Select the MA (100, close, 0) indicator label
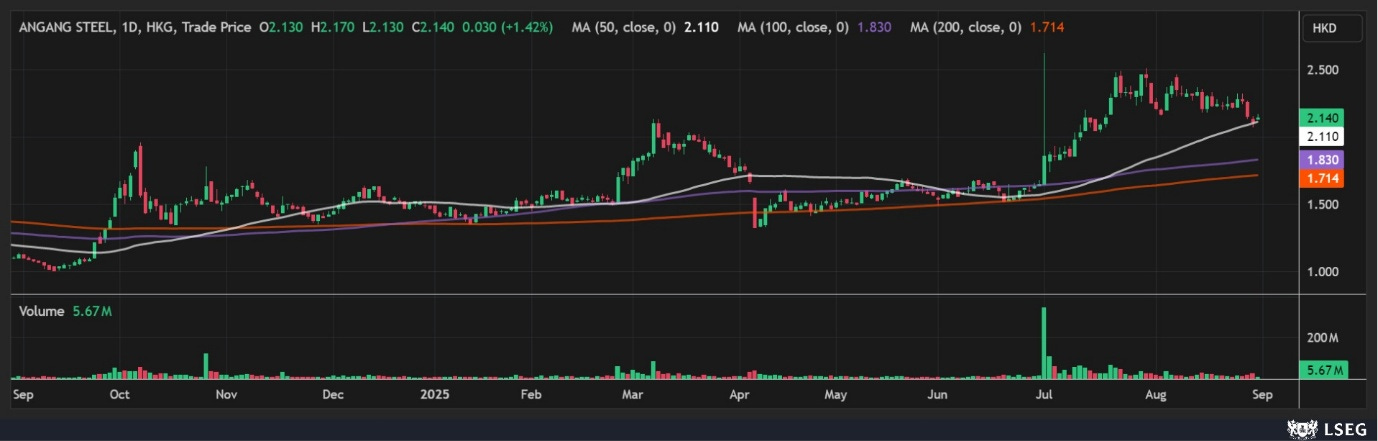Viewport: 1378px width, 441px height. pos(793,28)
